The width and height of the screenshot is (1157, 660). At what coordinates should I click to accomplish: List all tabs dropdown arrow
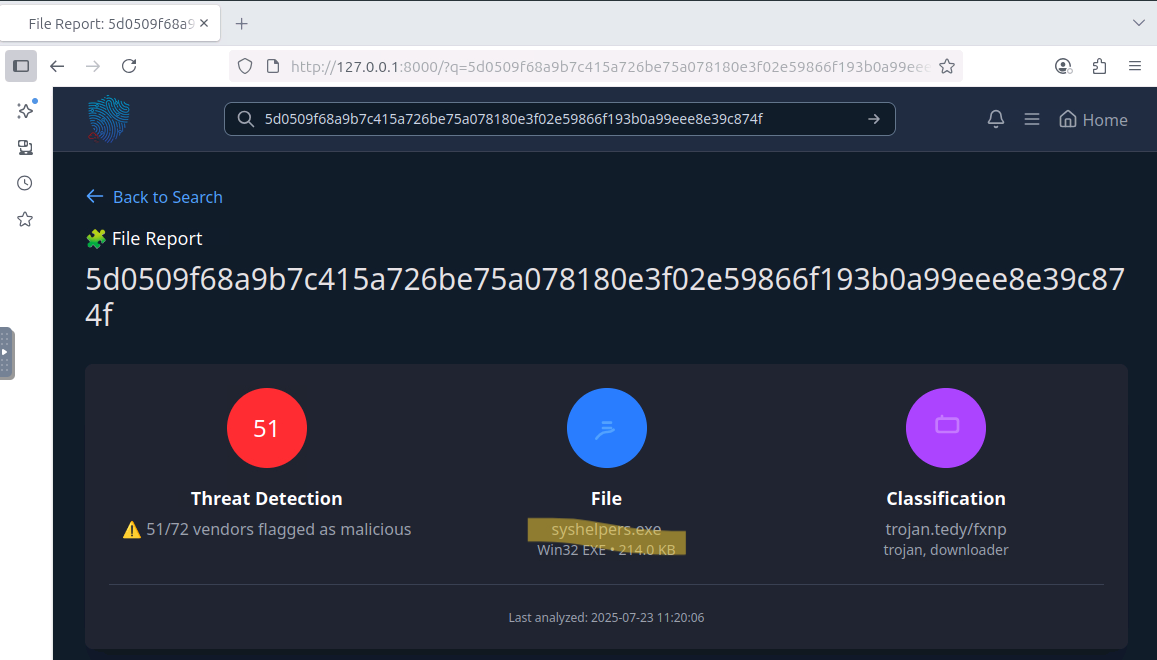(x=1139, y=23)
